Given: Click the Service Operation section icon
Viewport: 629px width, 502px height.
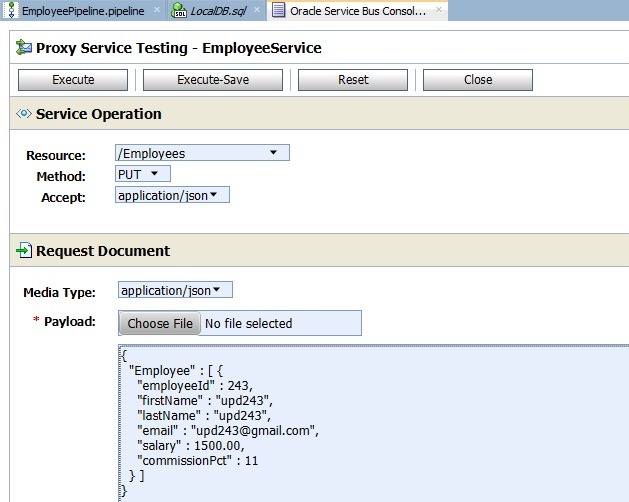Looking at the screenshot, I should [24, 114].
